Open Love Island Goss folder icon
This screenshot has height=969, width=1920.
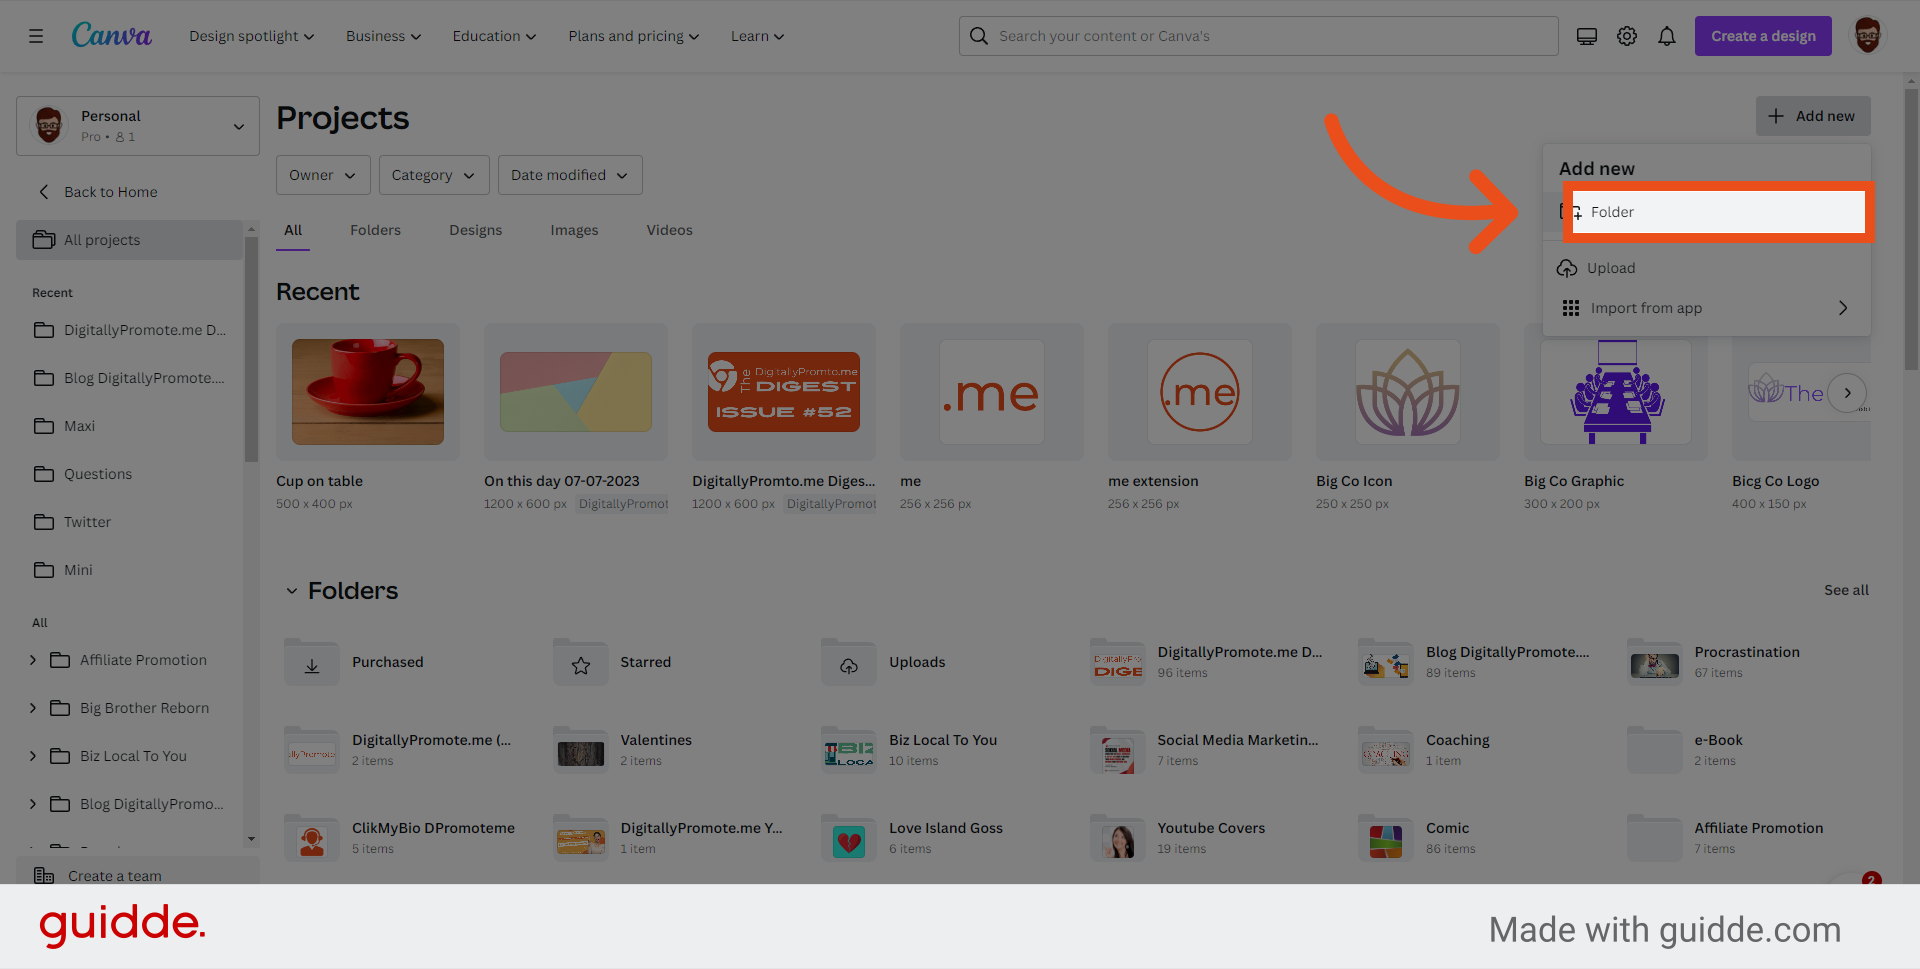[849, 838]
